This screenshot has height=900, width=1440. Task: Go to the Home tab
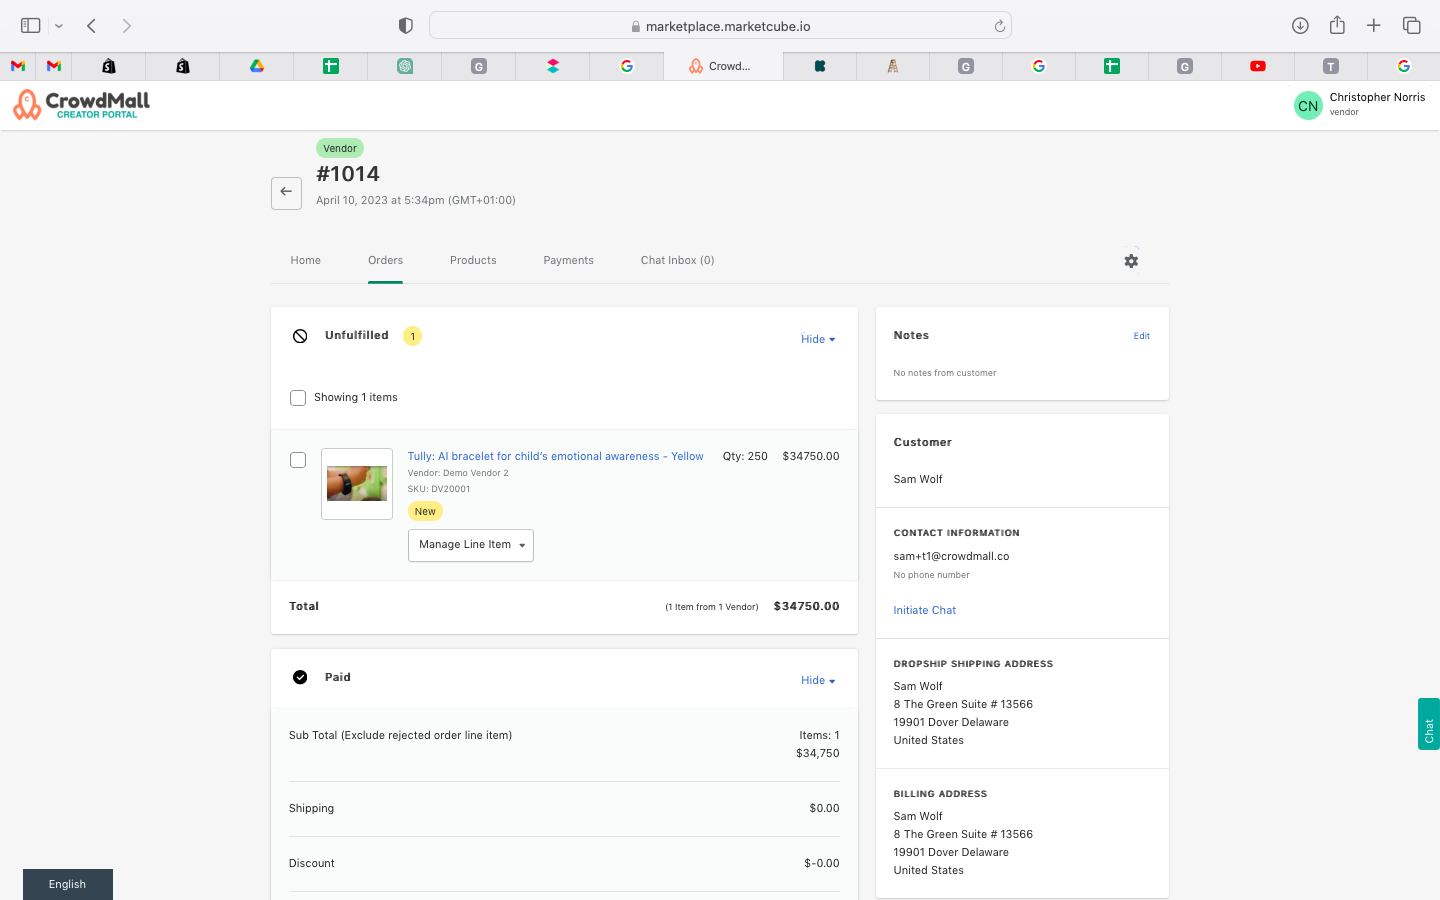pyautogui.click(x=306, y=260)
